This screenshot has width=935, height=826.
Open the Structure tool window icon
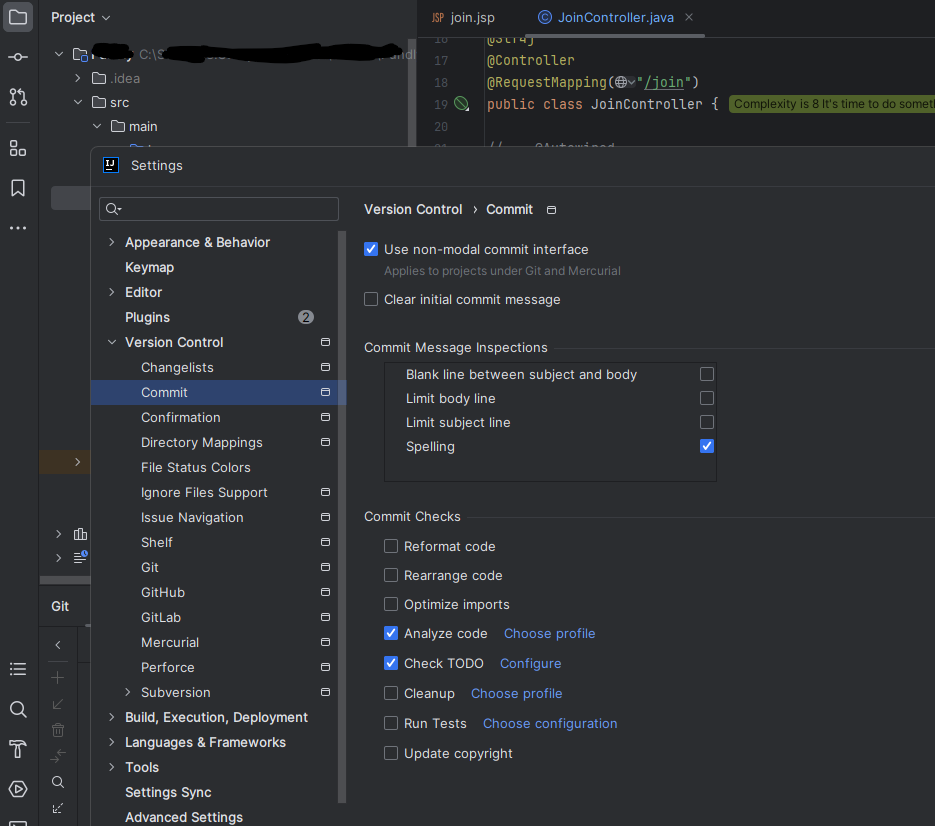pyautogui.click(x=18, y=148)
